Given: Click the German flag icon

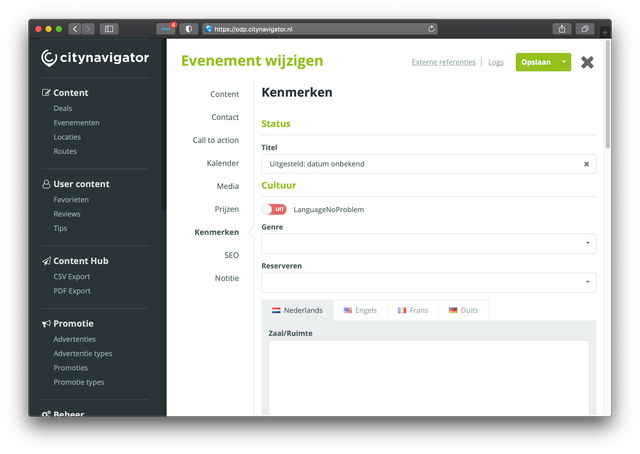Looking at the screenshot, I should click(453, 310).
